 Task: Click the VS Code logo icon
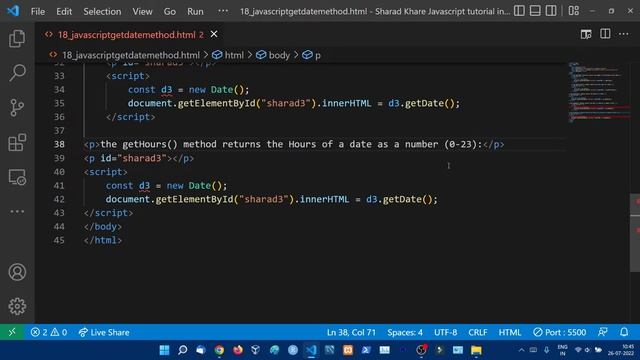tap(13, 11)
